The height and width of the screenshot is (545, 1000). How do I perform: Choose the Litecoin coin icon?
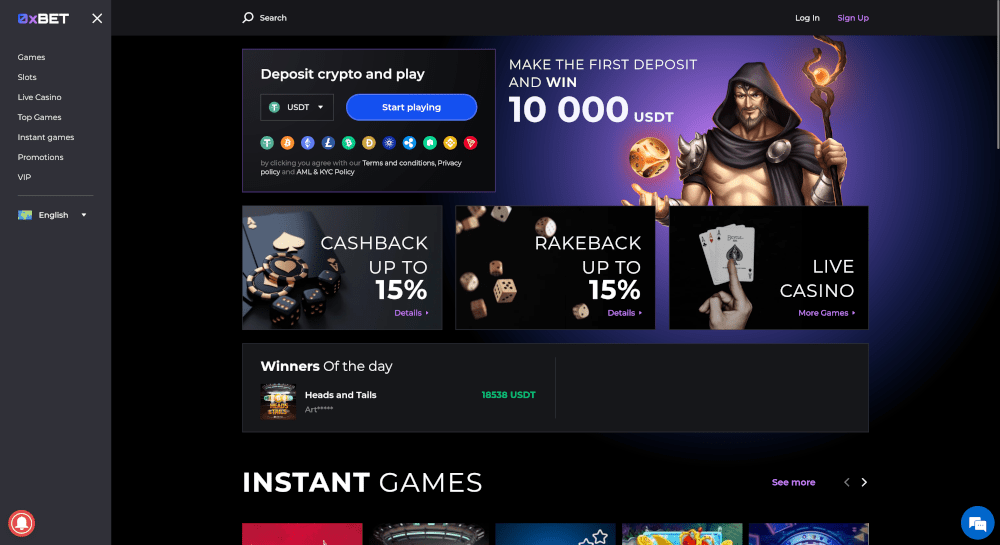(328, 143)
